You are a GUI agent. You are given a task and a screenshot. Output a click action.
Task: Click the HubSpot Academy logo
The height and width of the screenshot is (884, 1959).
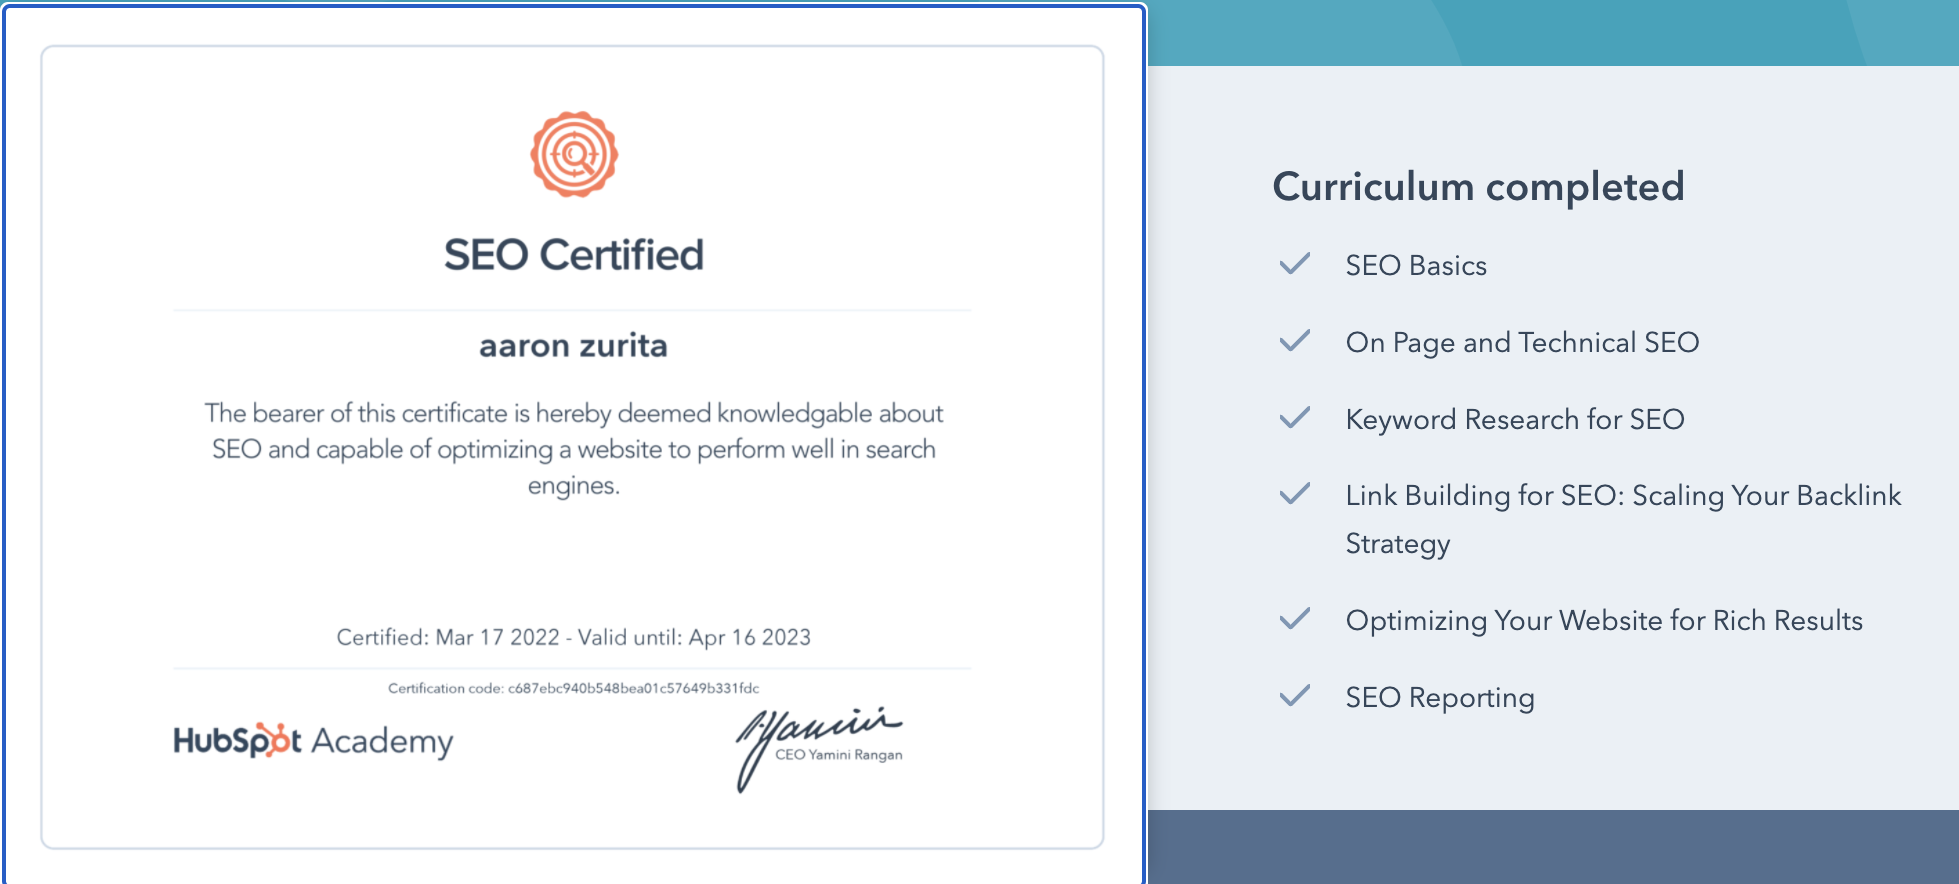pyautogui.click(x=313, y=741)
